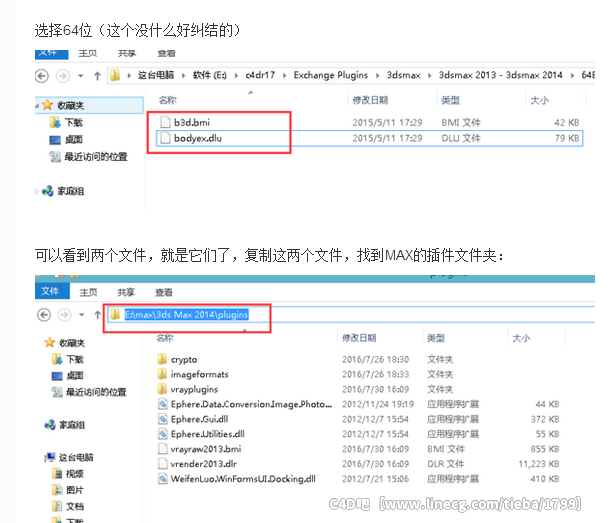Collapse 收藏夹 tree arrow in upper window
Image resolution: width=615 pixels, height=523 pixels.
(37, 106)
